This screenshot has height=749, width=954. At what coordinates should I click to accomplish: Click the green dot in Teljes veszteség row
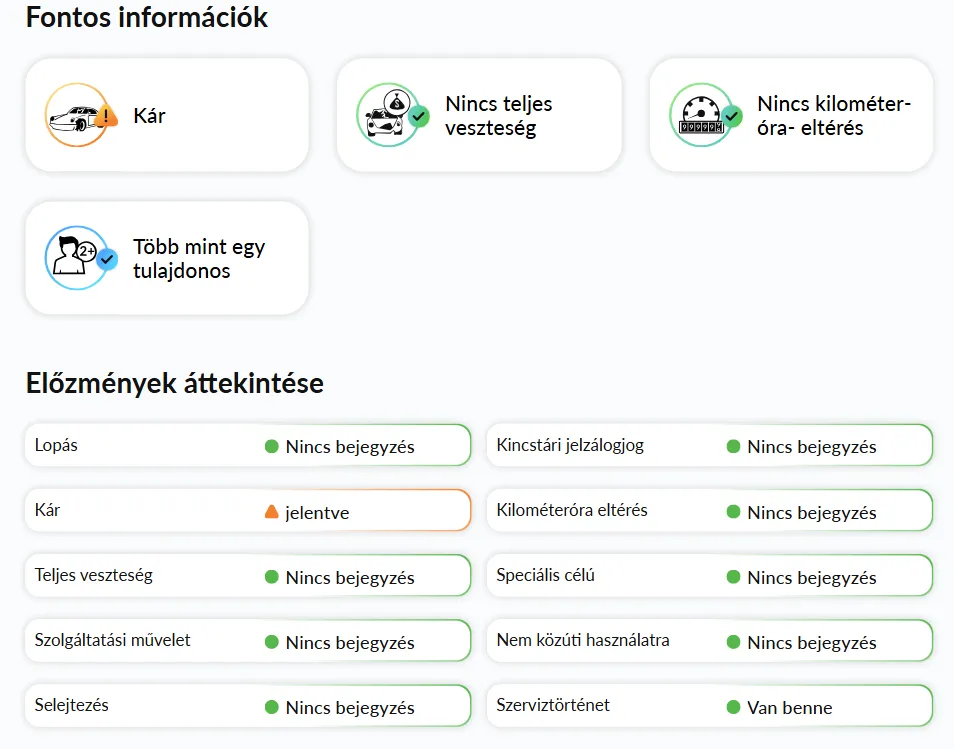272,577
